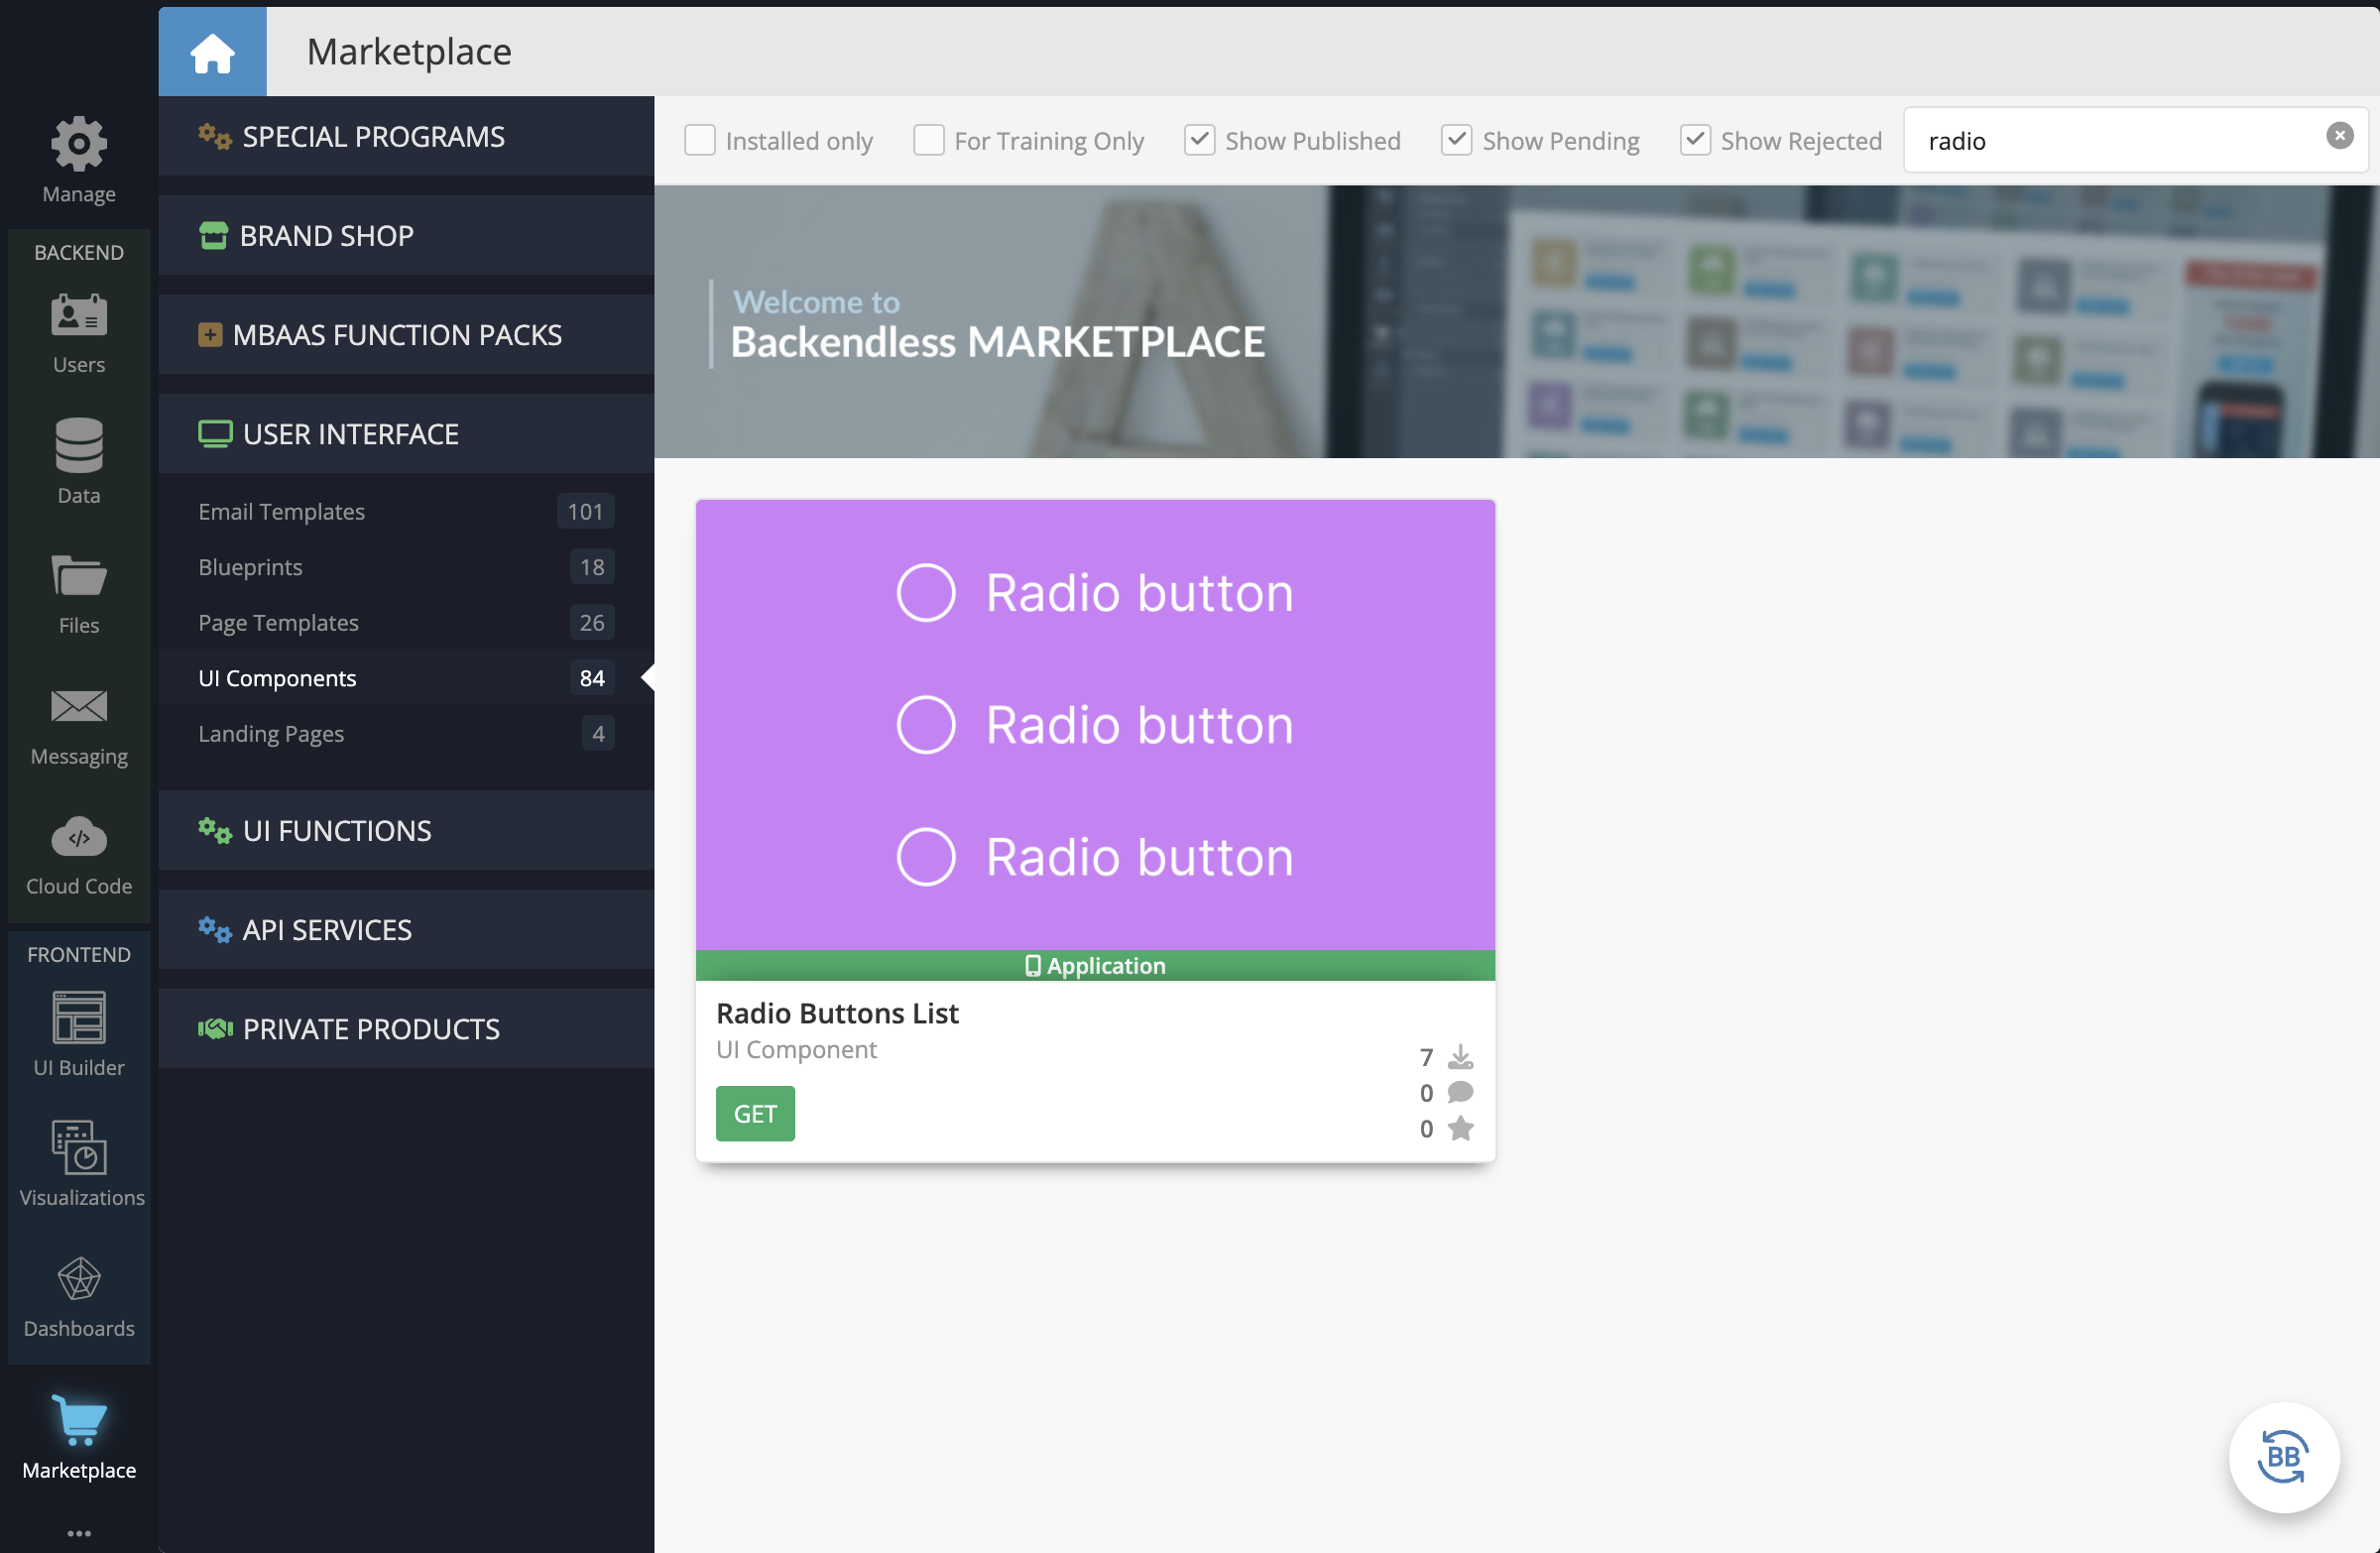This screenshot has height=1553, width=2380.
Task: Open the Radio Buttons List title
Action: [x=838, y=1014]
